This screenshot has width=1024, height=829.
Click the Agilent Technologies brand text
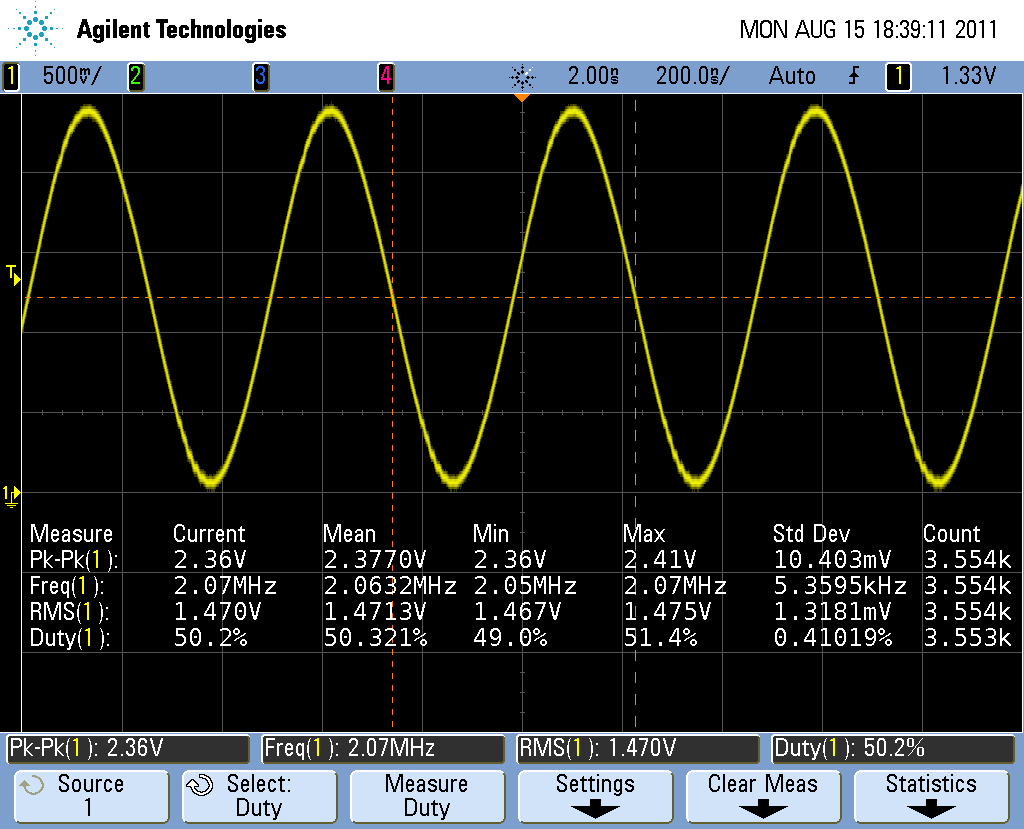tap(182, 29)
